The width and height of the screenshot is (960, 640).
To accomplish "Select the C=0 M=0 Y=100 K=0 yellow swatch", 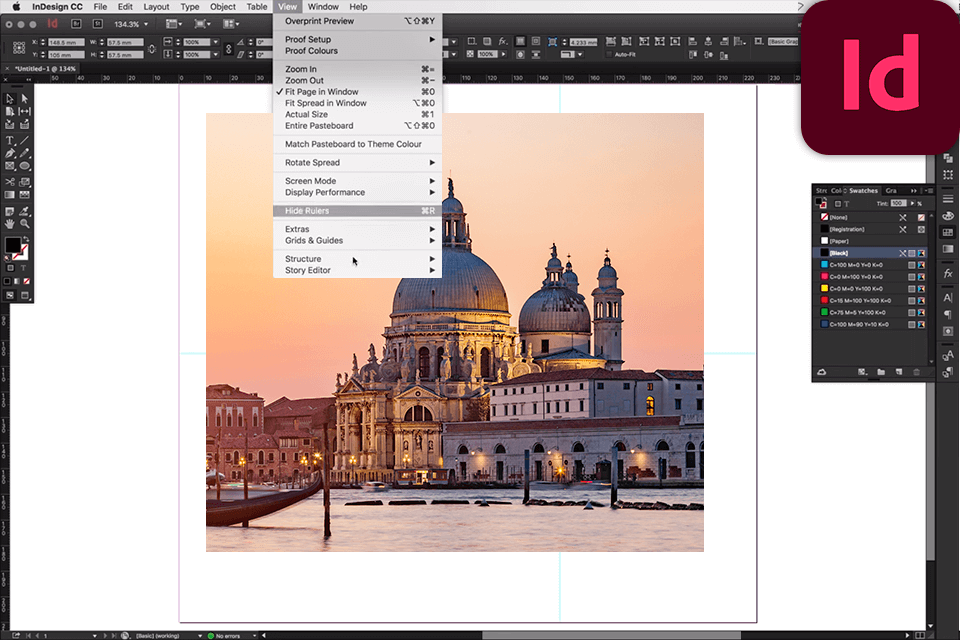I will (855, 288).
